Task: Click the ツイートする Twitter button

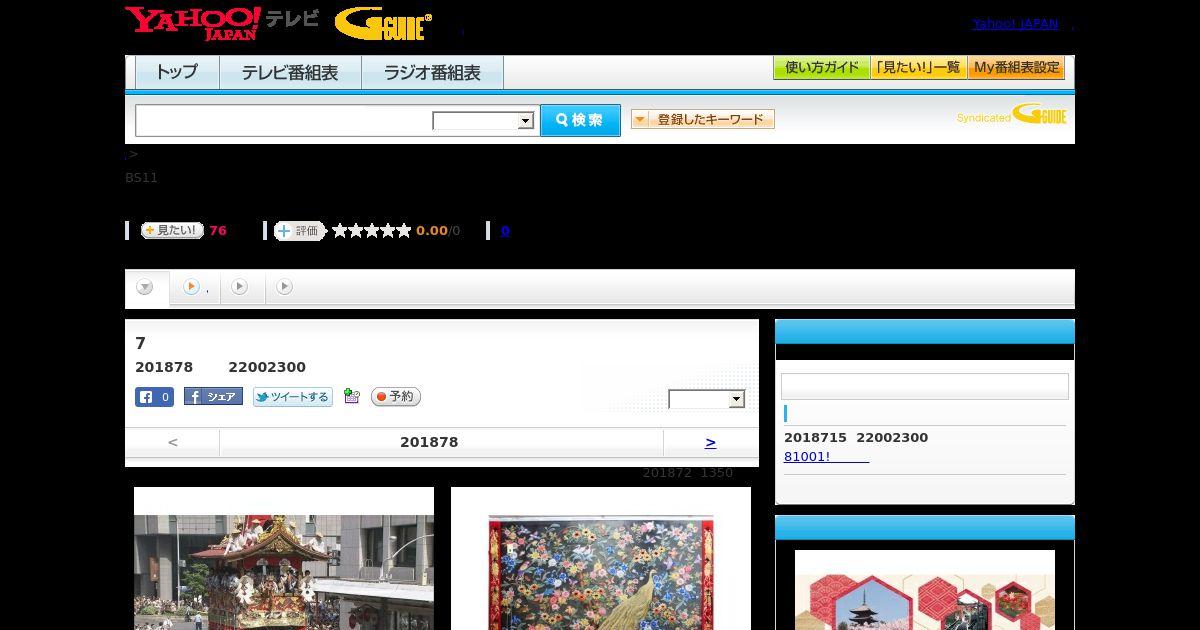Action: coord(292,397)
